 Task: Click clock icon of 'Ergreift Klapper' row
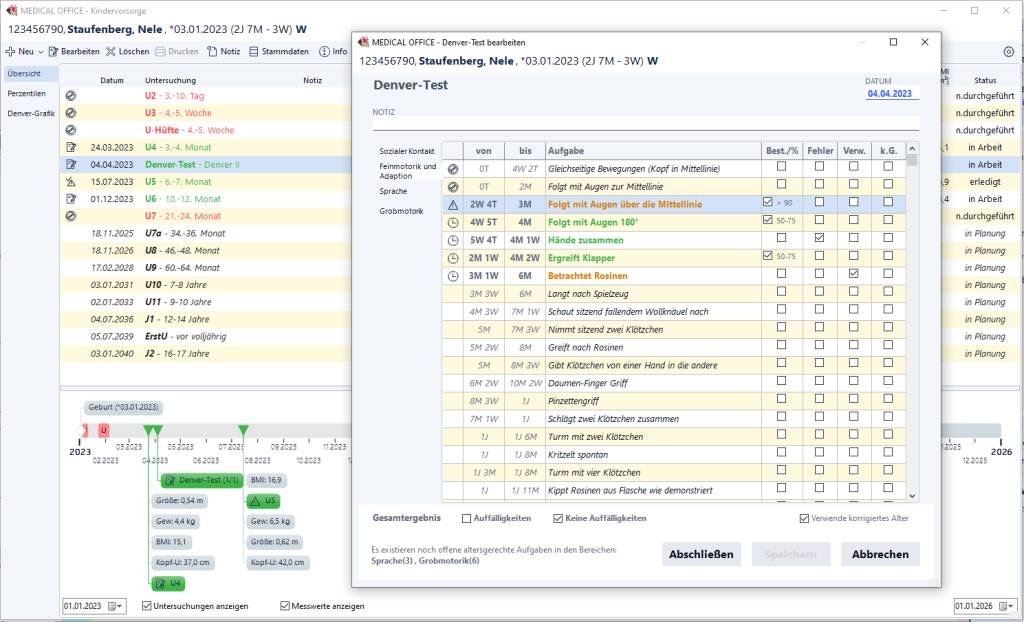[453, 258]
